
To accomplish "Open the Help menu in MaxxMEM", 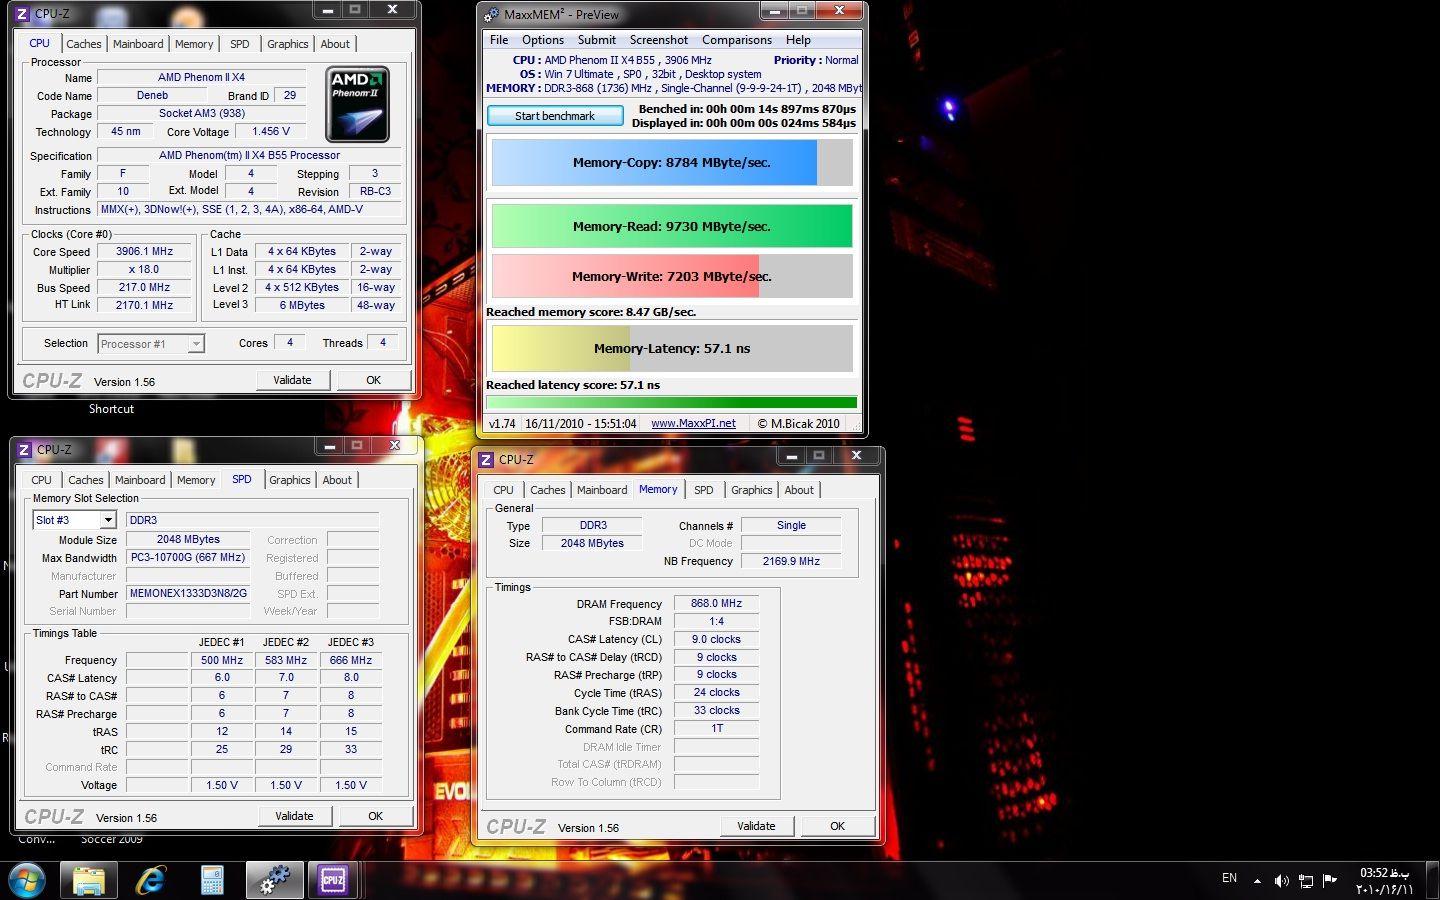I will click(798, 40).
